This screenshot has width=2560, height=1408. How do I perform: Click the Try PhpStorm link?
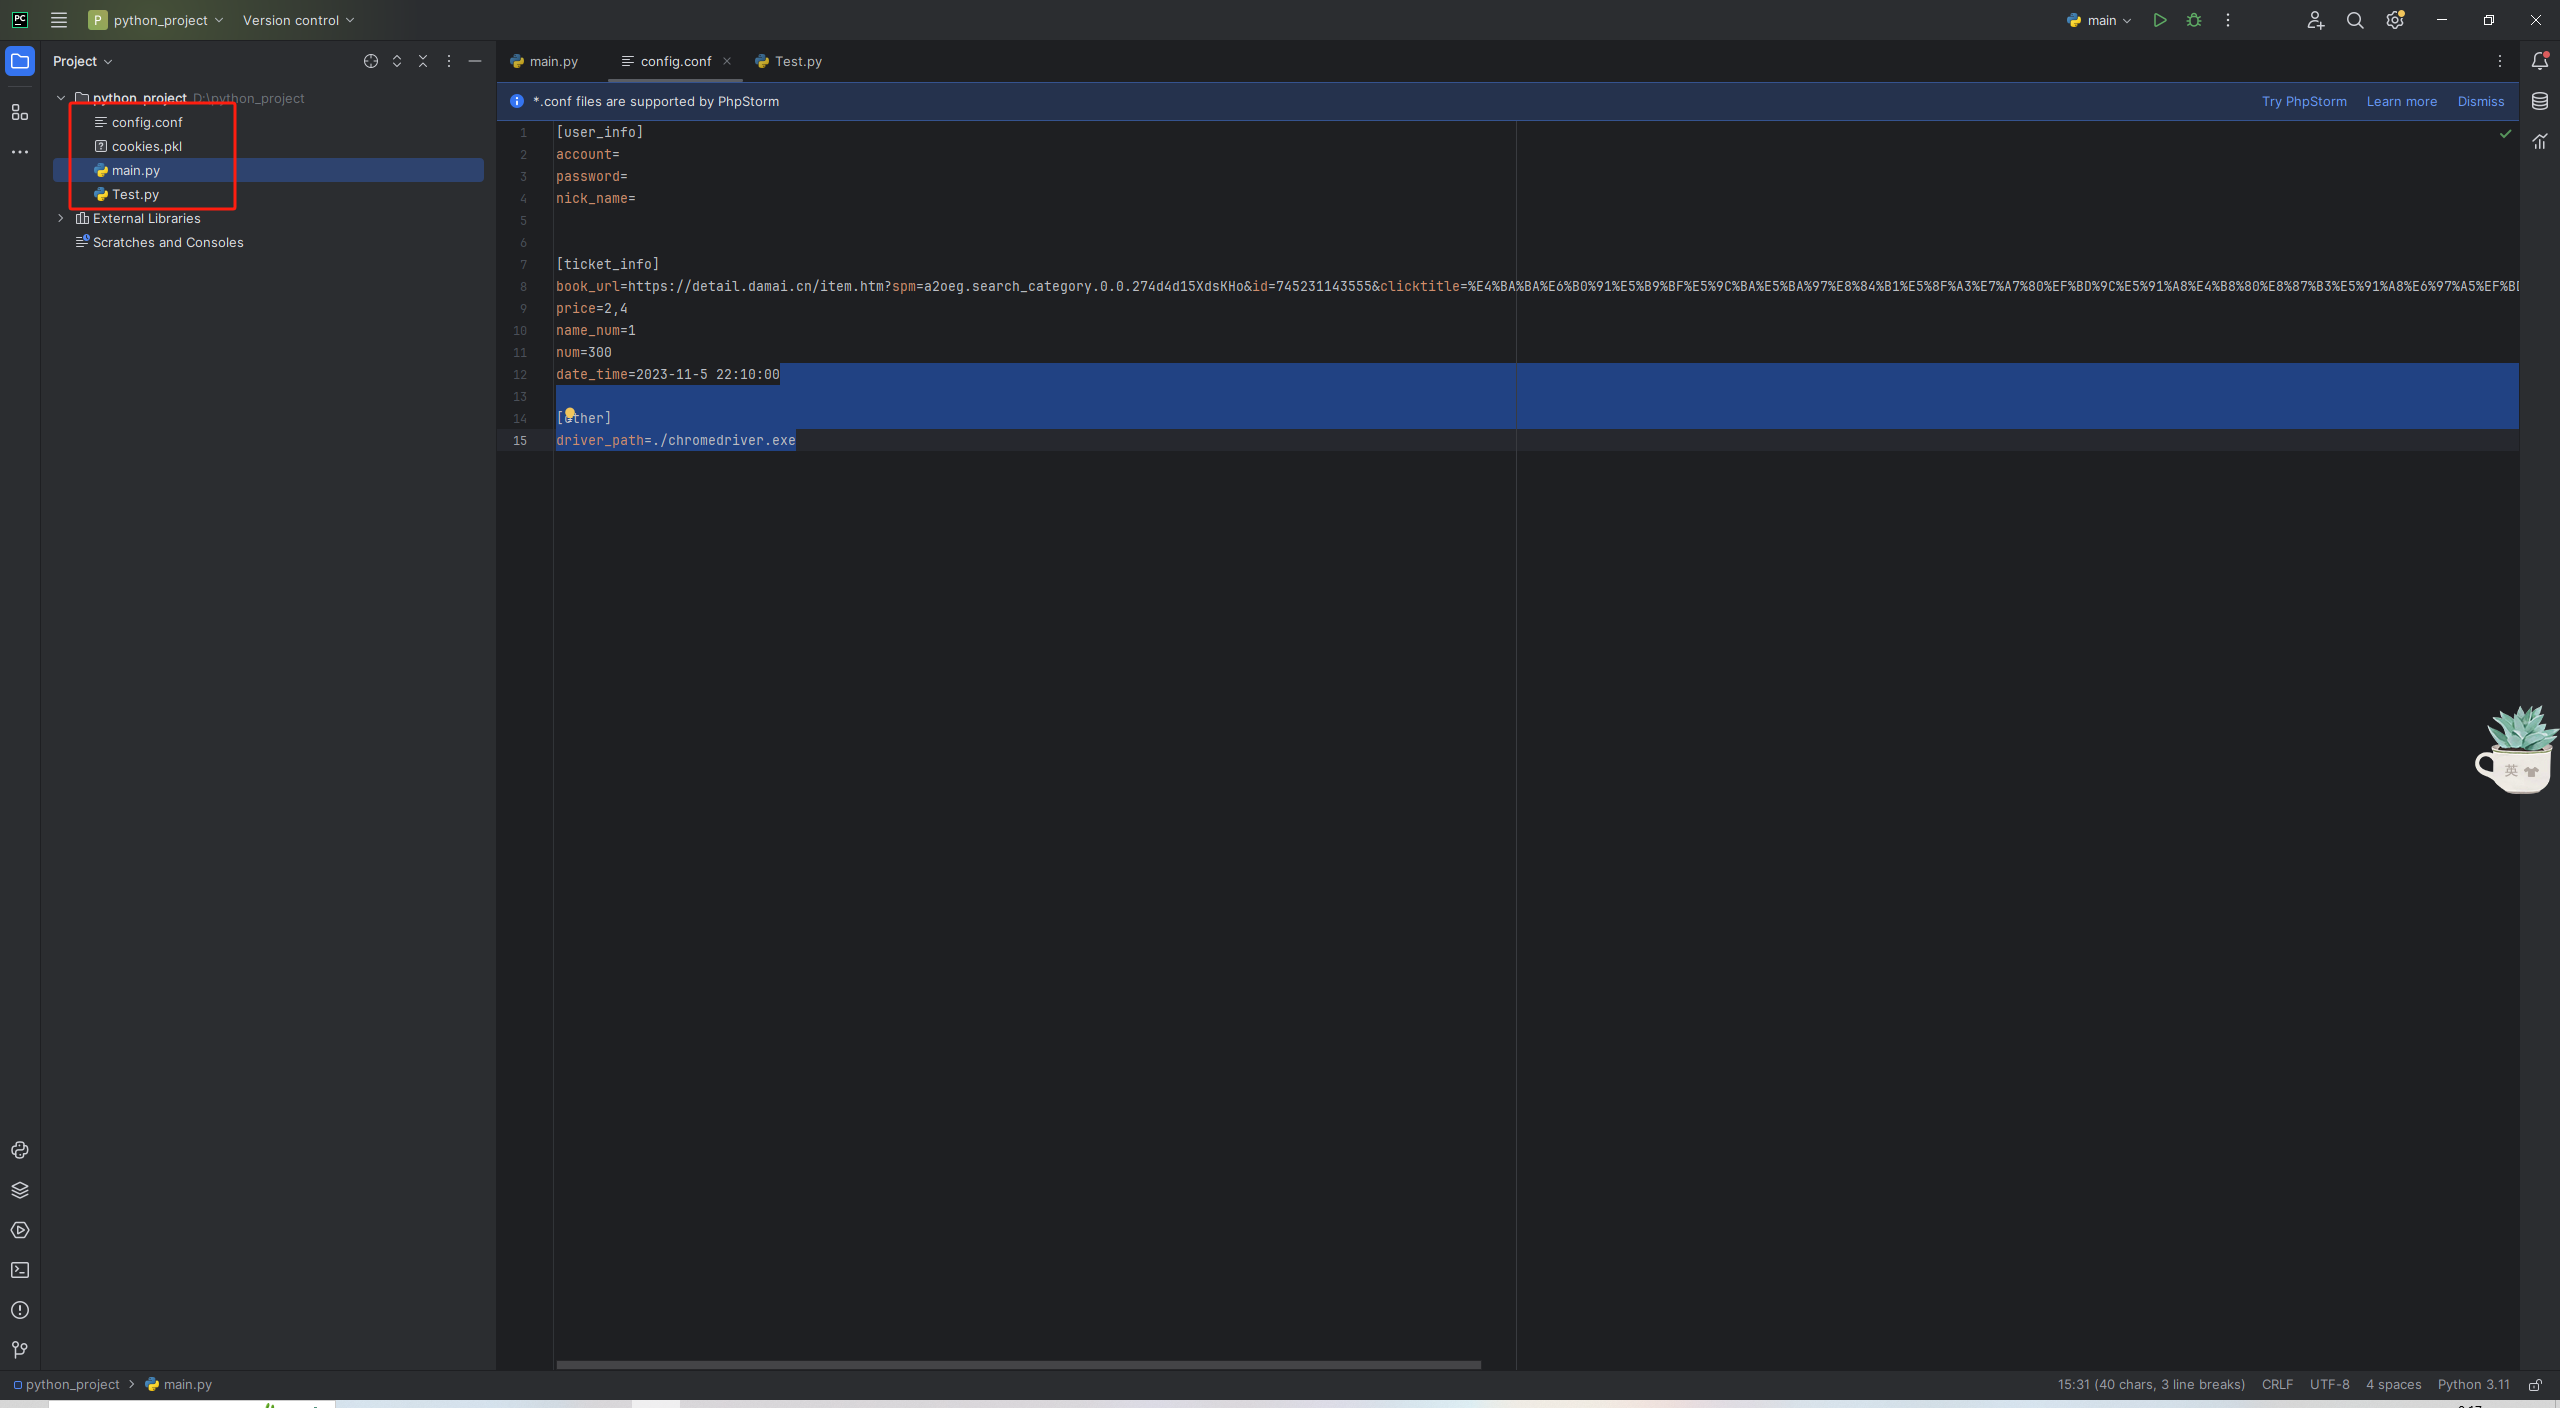pos(2304,101)
